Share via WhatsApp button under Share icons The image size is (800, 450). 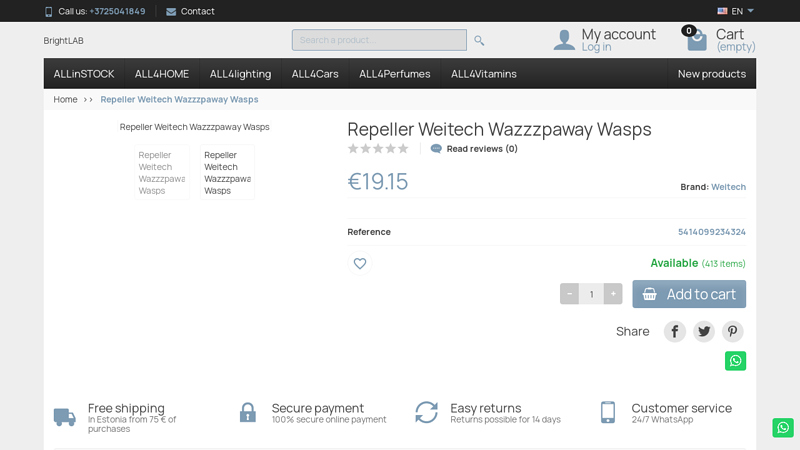pos(735,361)
